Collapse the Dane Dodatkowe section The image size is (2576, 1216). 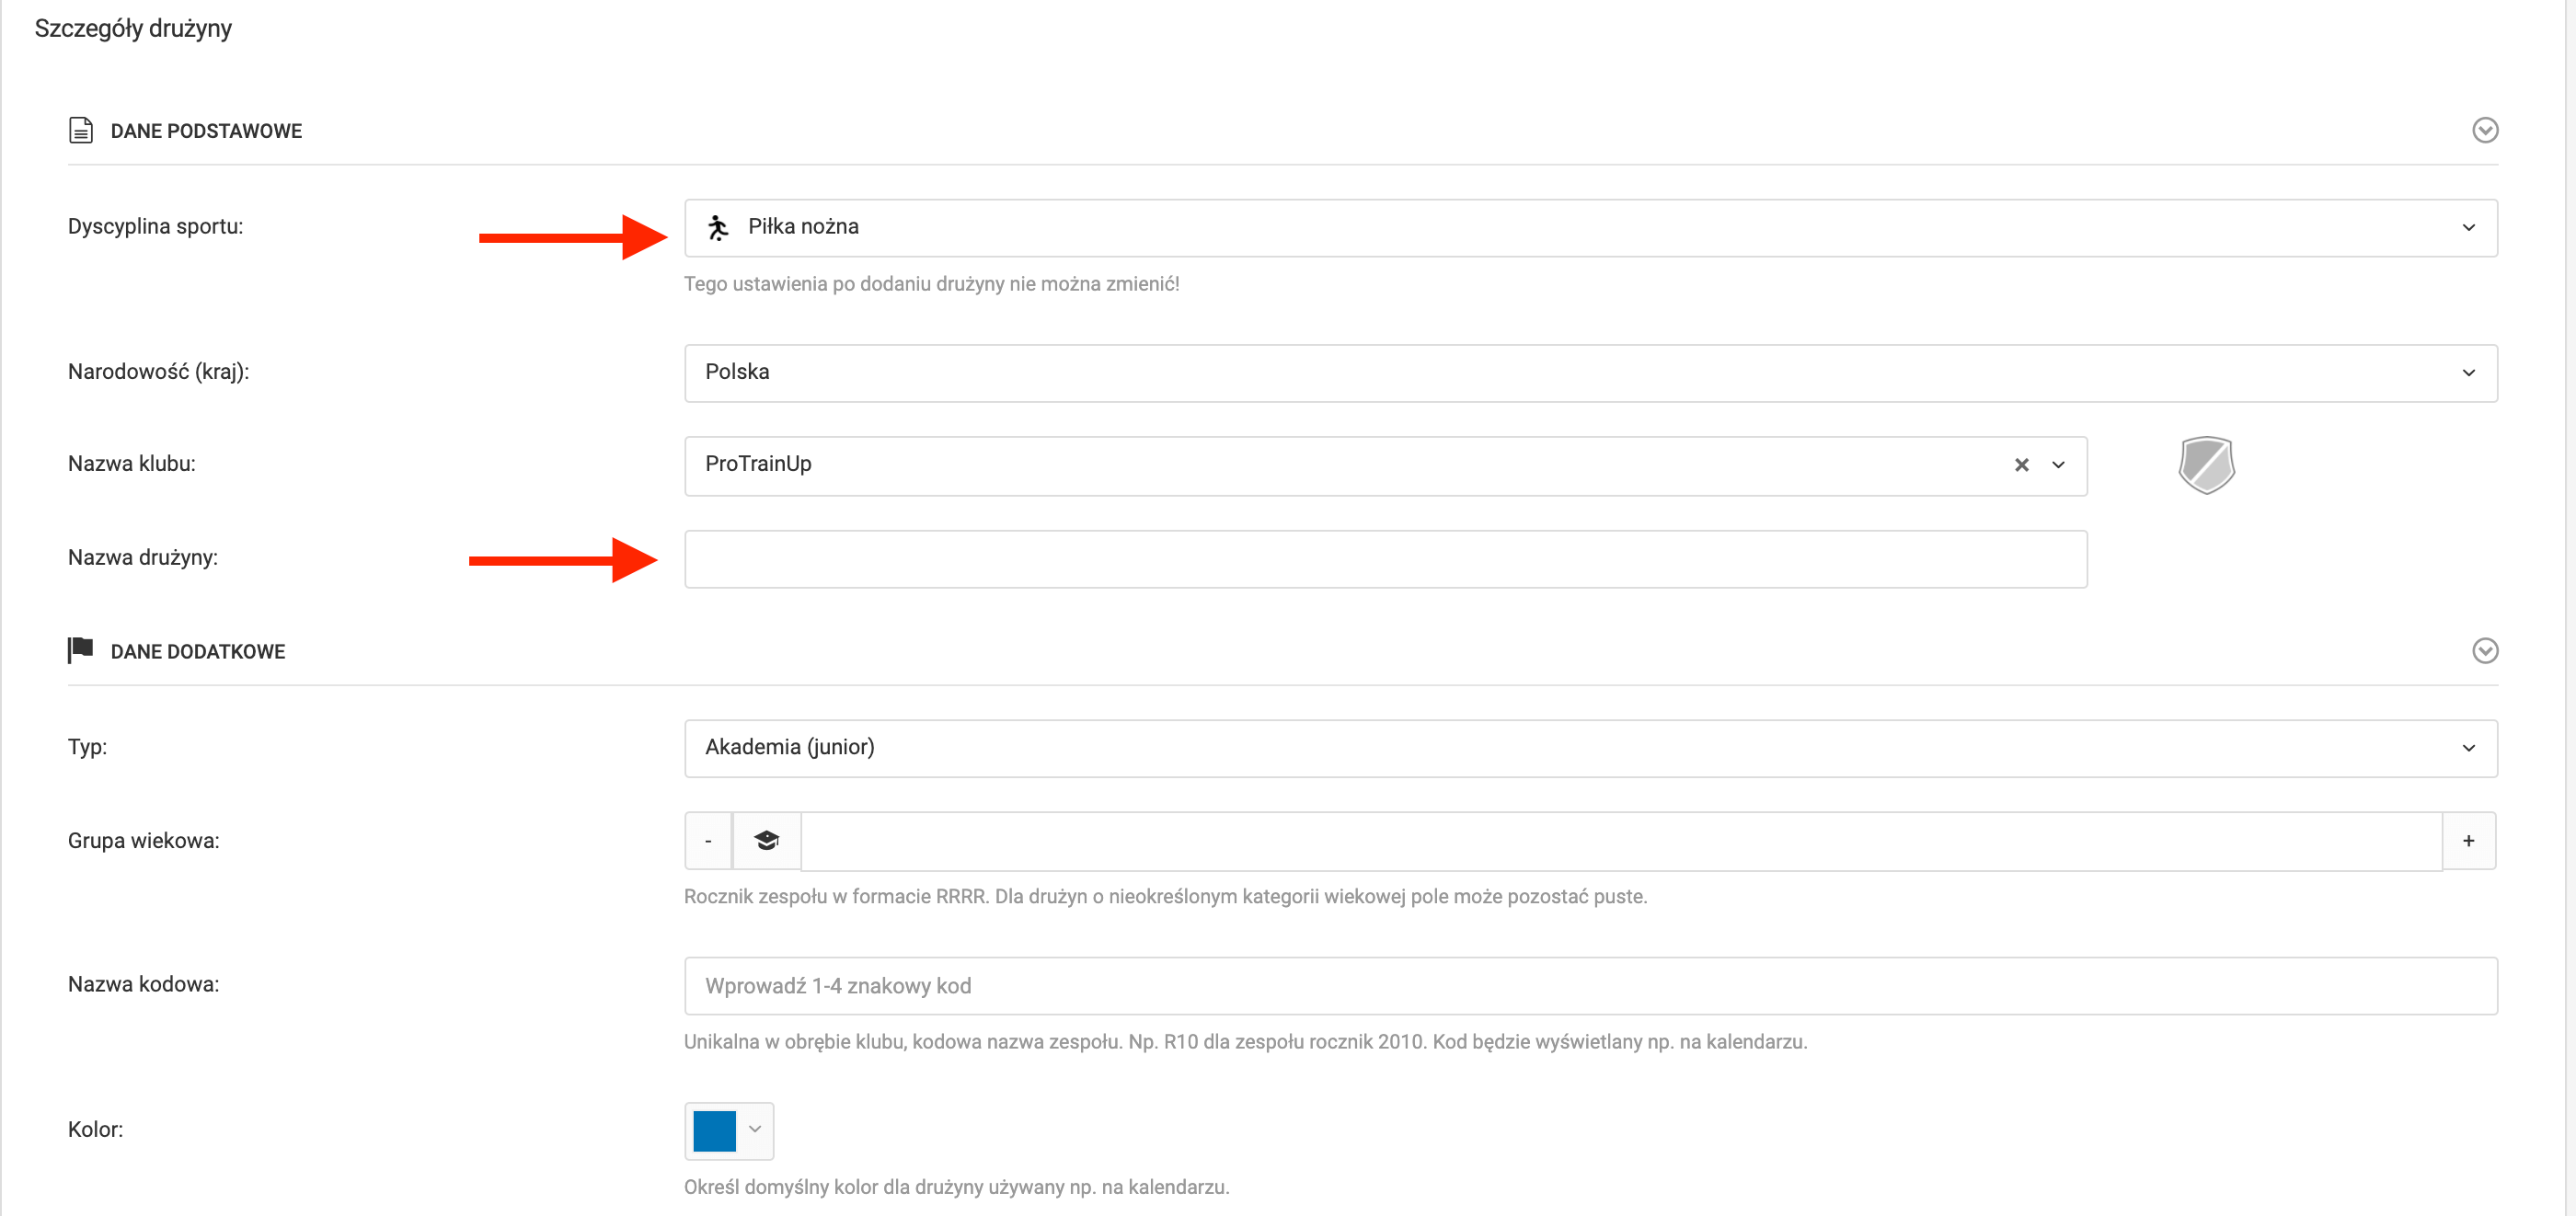pyautogui.click(x=2484, y=651)
